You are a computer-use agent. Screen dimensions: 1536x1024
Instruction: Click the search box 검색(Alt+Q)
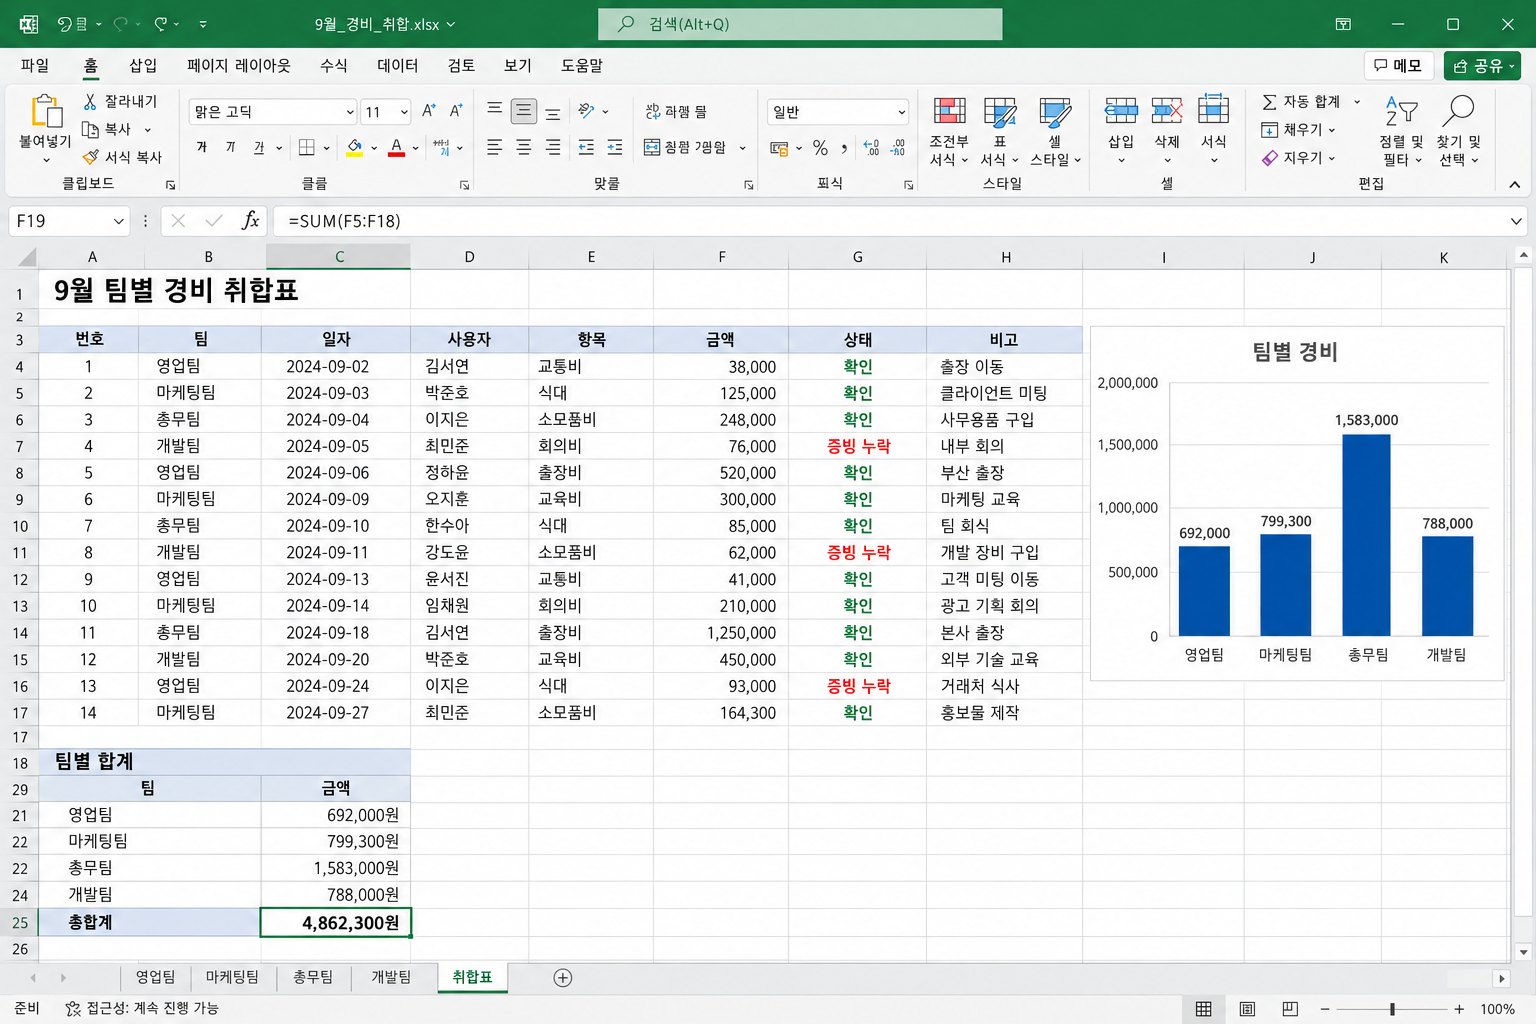click(800, 24)
